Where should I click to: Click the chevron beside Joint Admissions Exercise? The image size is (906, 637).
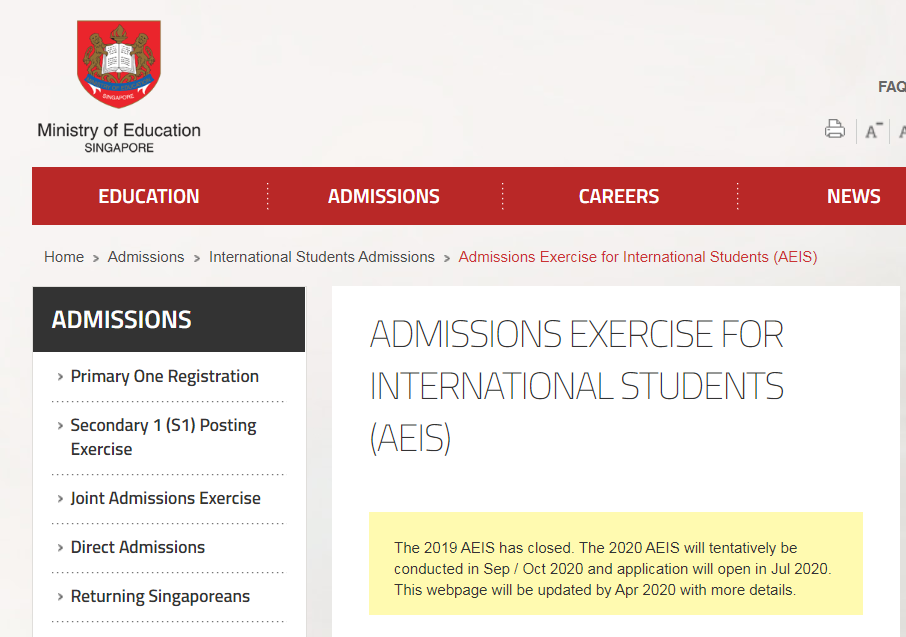pyautogui.click(x=61, y=499)
